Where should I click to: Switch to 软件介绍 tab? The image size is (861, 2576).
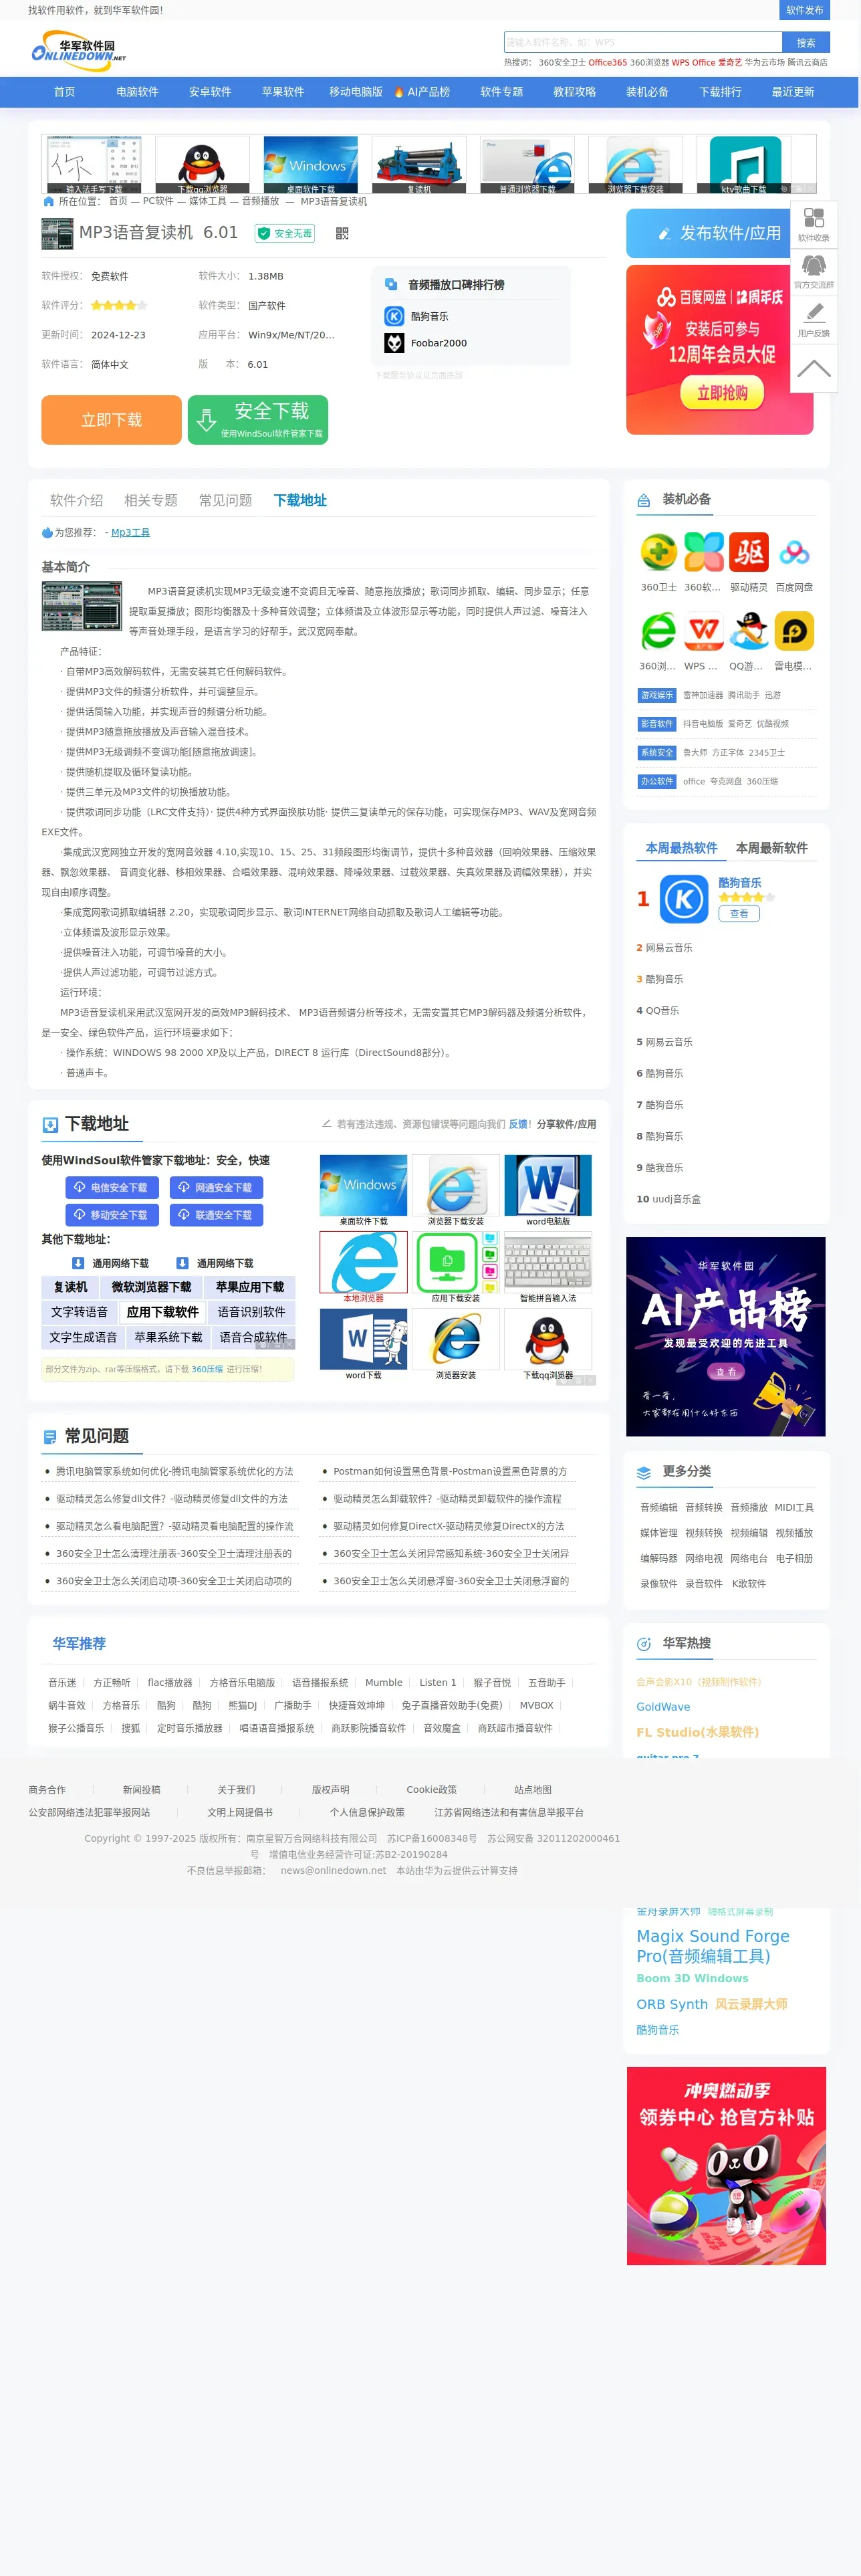77,500
